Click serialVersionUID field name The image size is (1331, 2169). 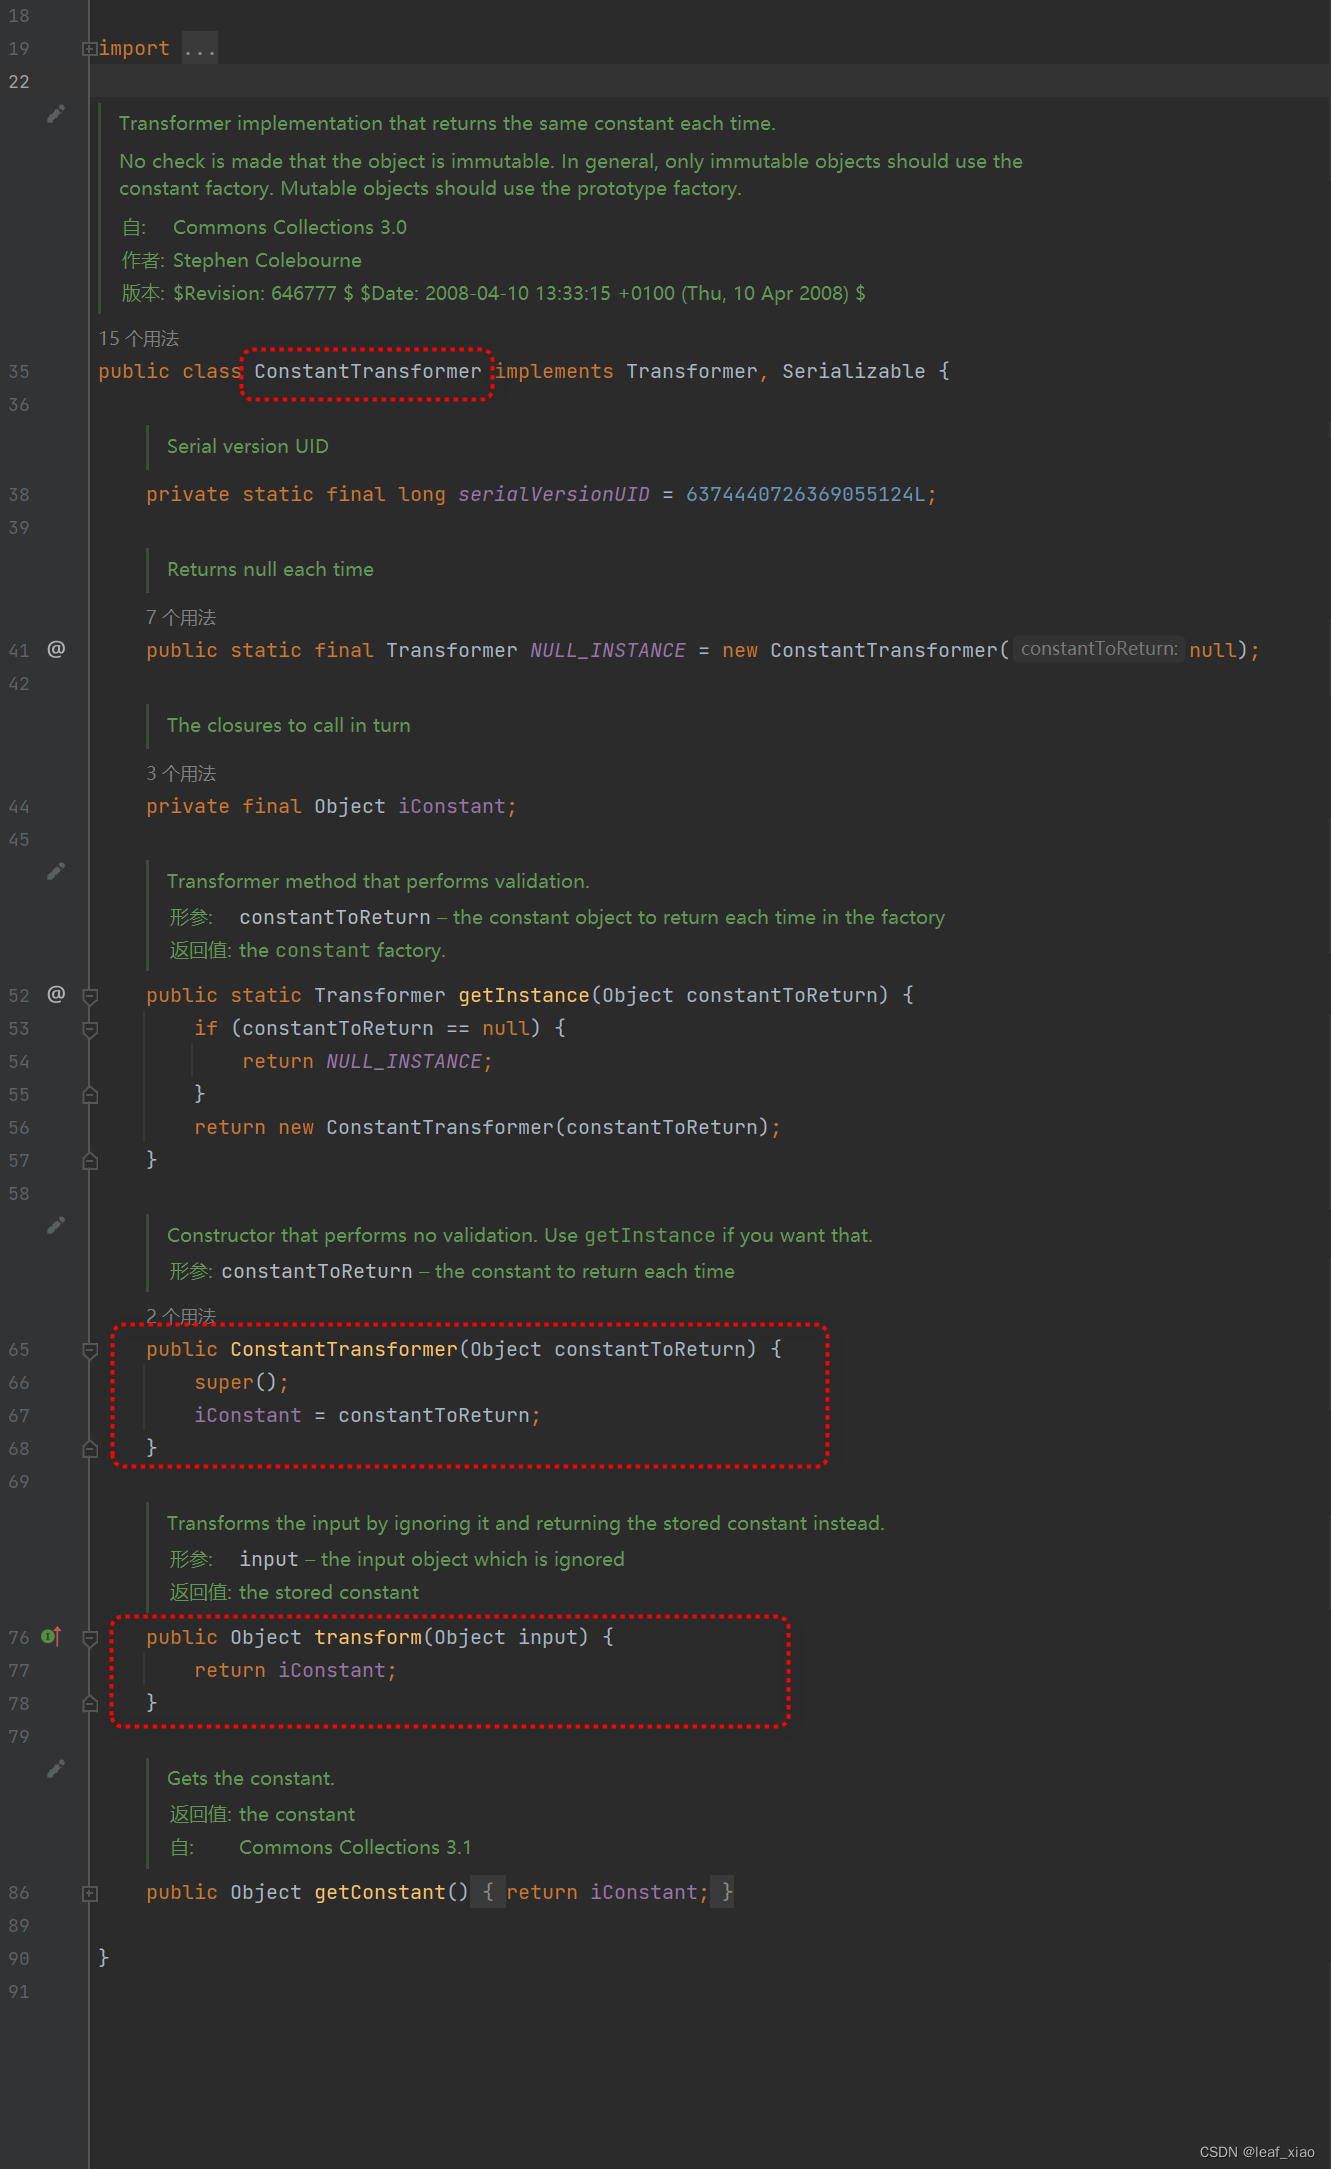(x=554, y=494)
